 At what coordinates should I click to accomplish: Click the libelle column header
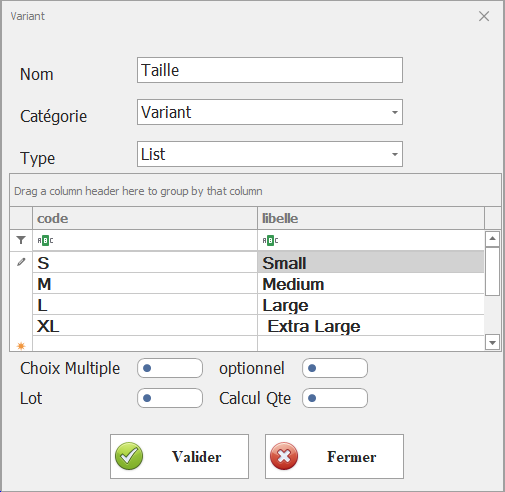pos(371,218)
